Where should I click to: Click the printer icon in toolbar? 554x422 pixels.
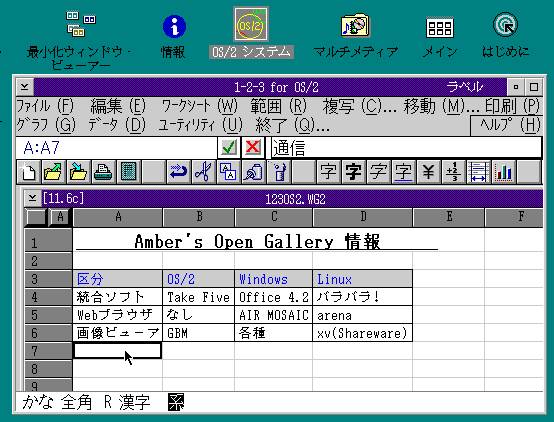click(104, 172)
